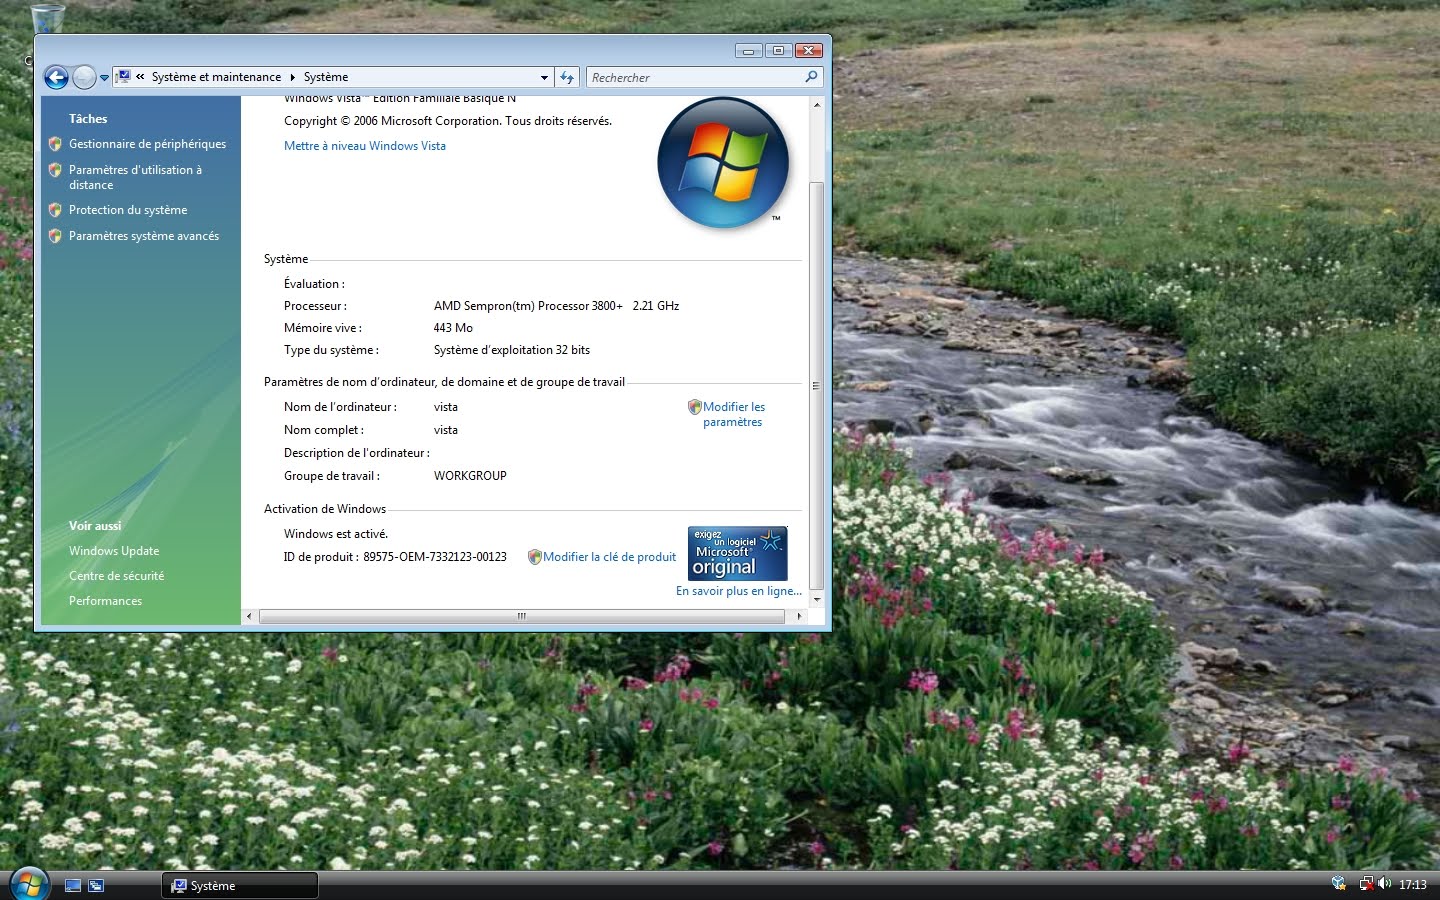Viewport: 1440px width, 900px height.
Task: Focus the 'Rechercher' search field
Action: click(x=696, y=77)
